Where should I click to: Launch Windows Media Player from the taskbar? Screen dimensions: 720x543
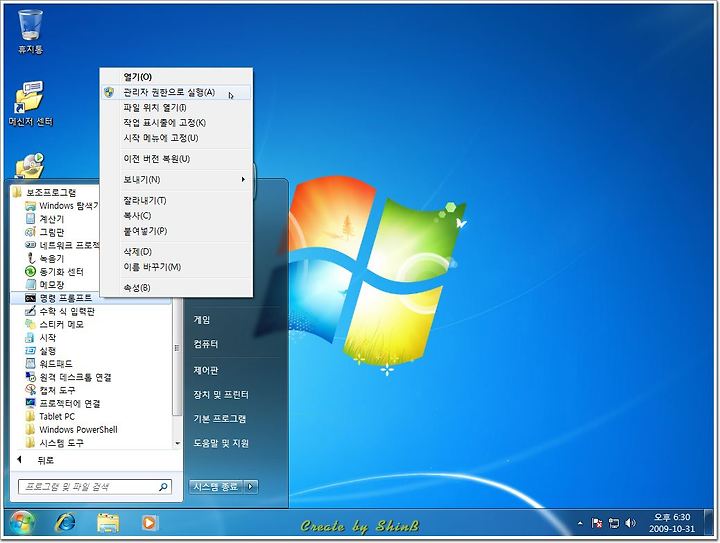[149, 523]
